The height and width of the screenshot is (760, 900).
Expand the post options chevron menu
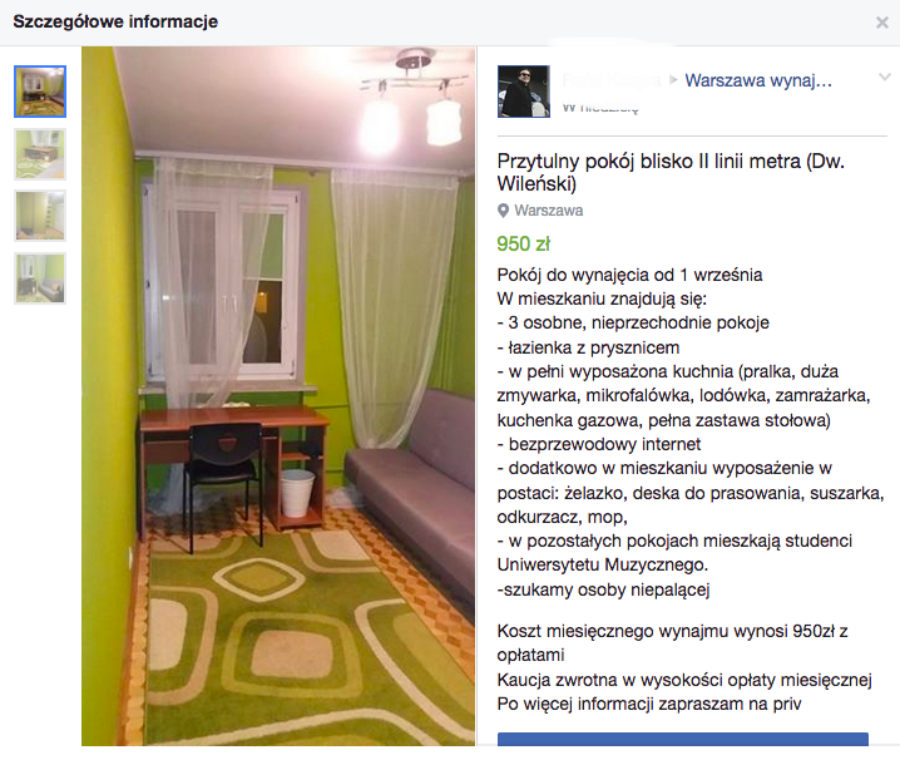tap(885, 77)
